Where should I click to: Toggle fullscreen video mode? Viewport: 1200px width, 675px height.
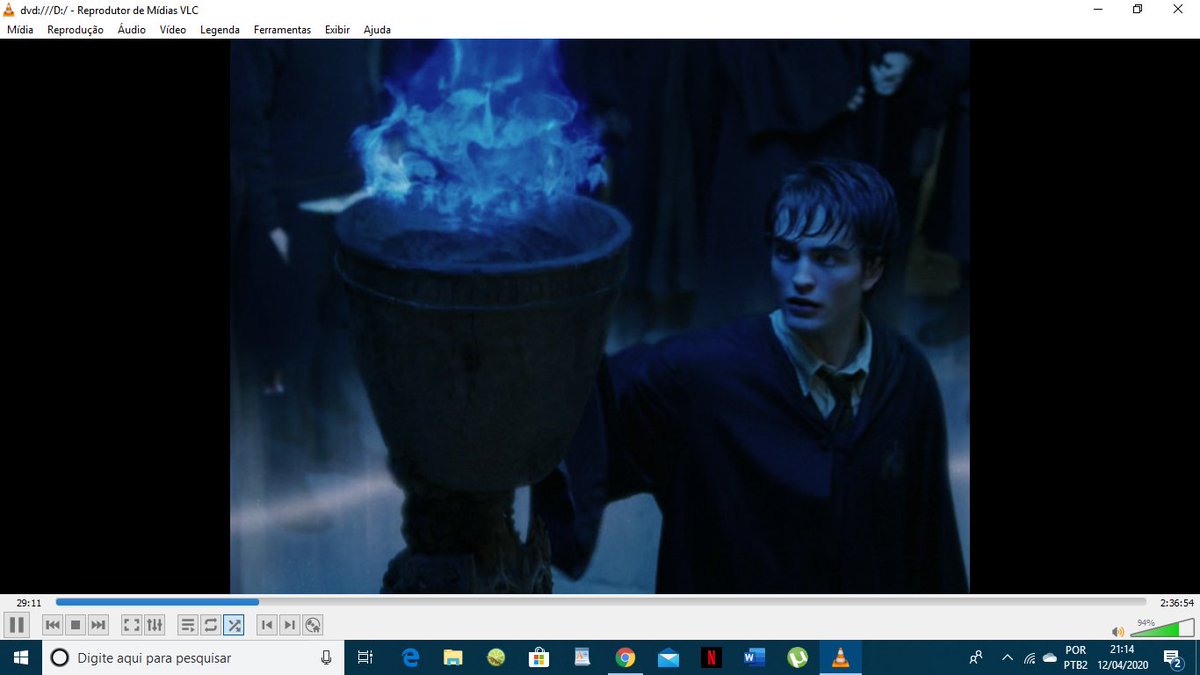[x=131, y=625]
